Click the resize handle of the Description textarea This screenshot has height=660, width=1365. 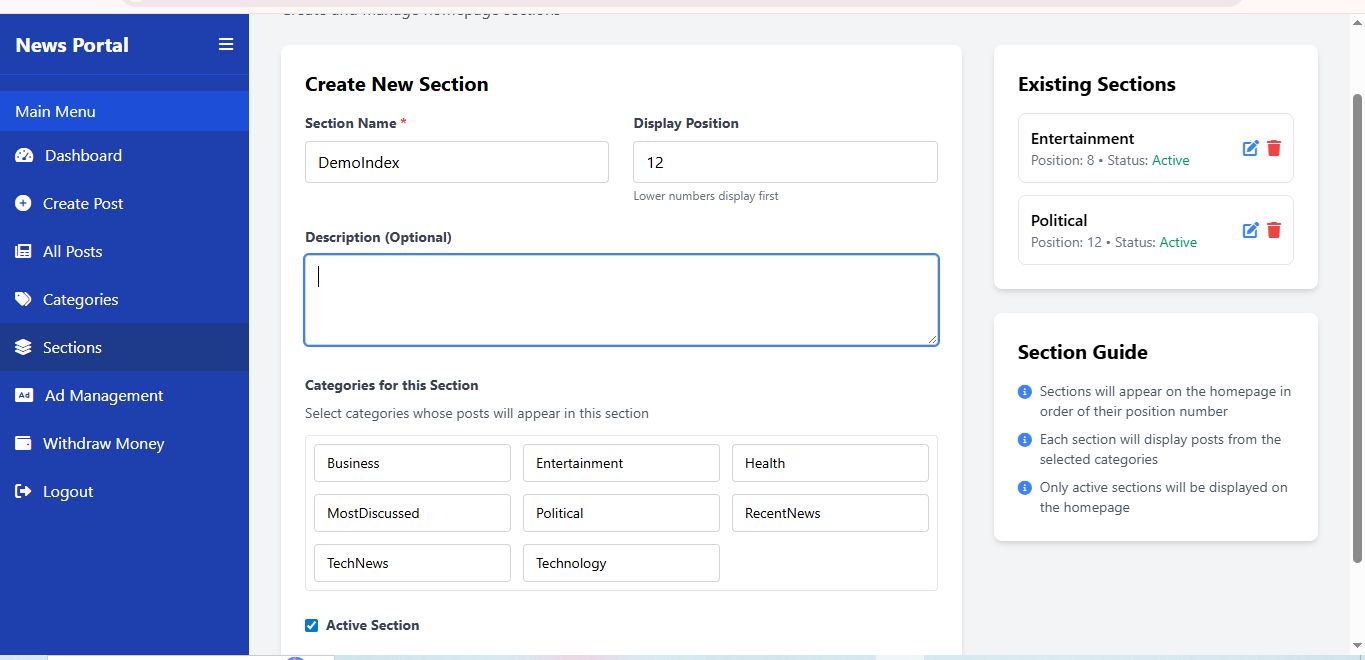coord(932,340)
